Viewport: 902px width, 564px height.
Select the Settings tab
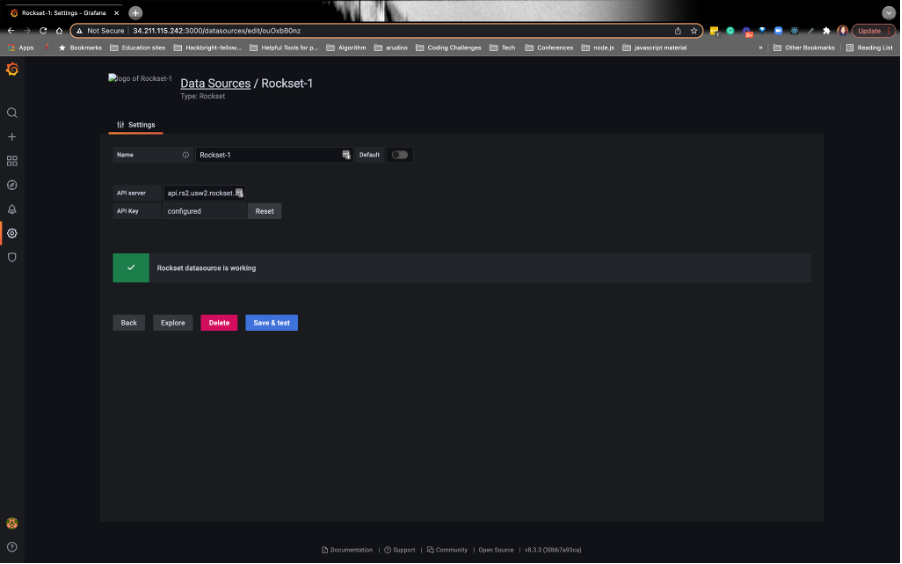click(136, 125)
